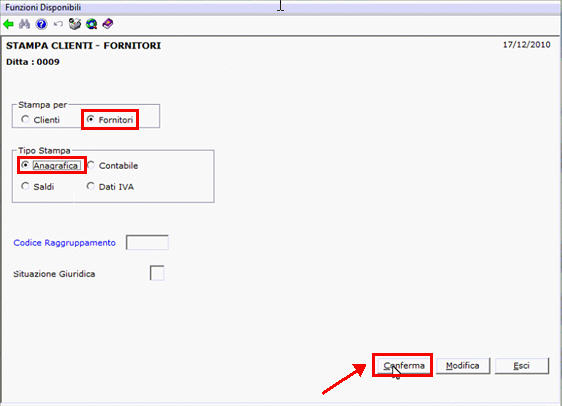Screen dimensions: 562x406
Task: Open help via the blue question mark icon
Action: [42, 24]
